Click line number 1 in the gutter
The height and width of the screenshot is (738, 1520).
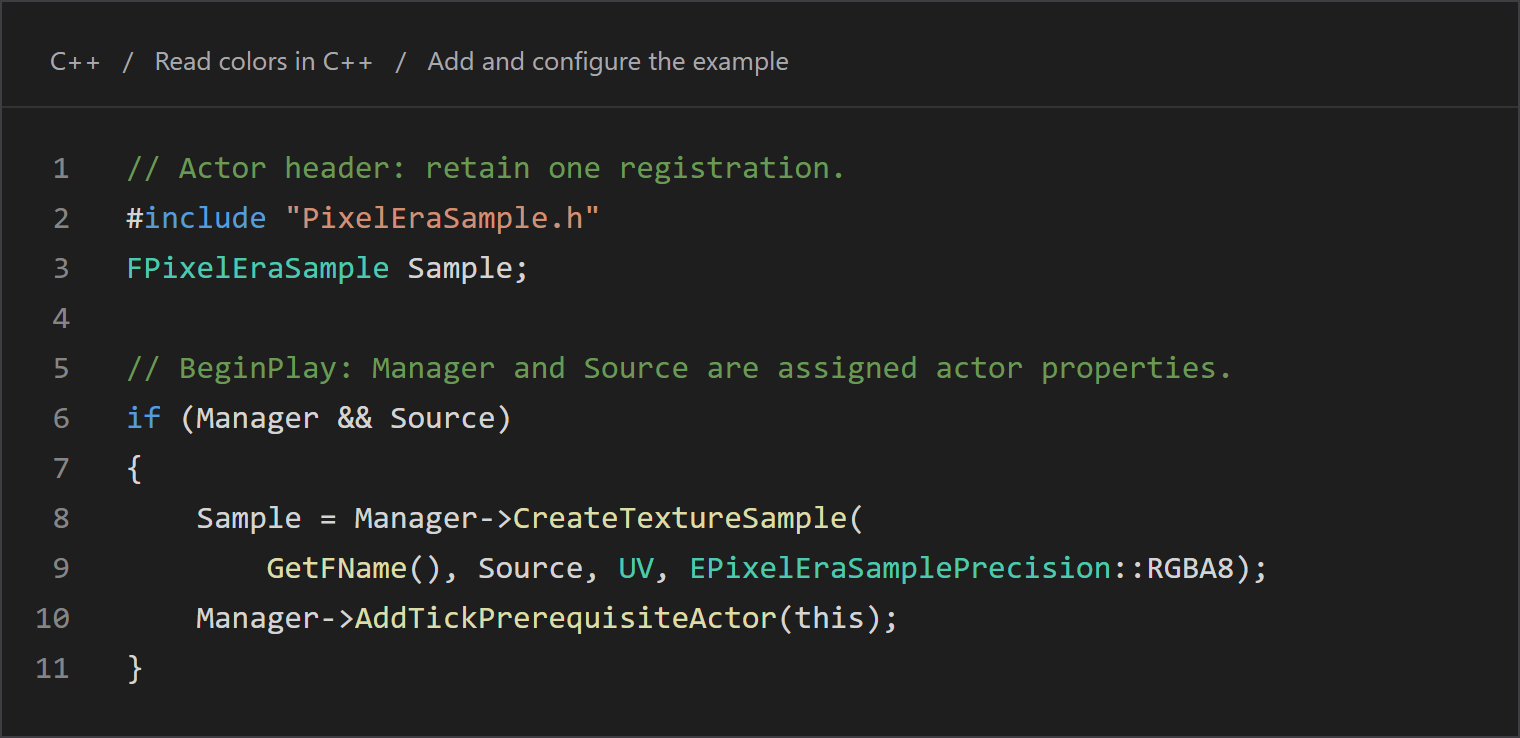[61, 168]
